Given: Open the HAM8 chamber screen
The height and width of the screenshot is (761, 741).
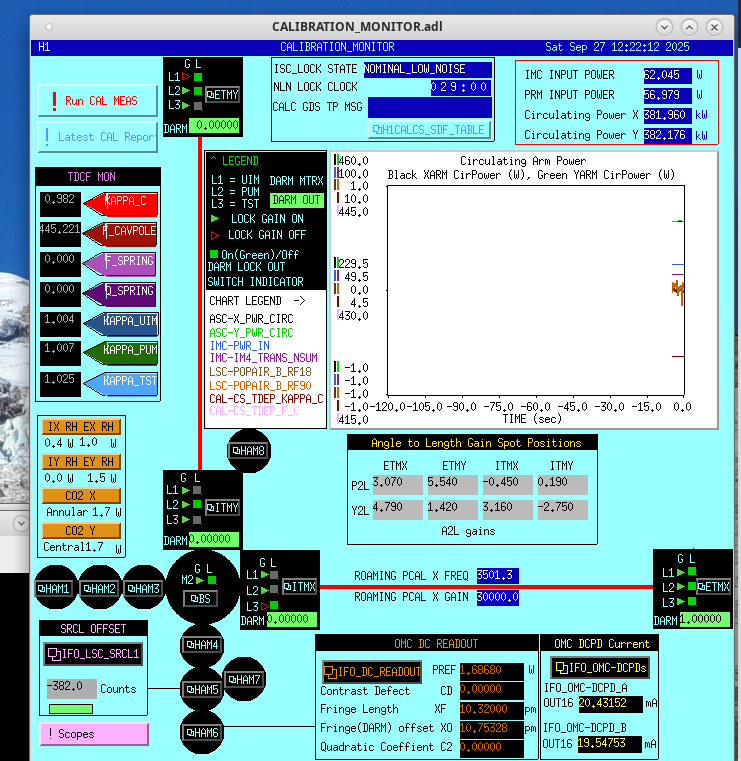Looking at the screenshot, I should [248, 451].
